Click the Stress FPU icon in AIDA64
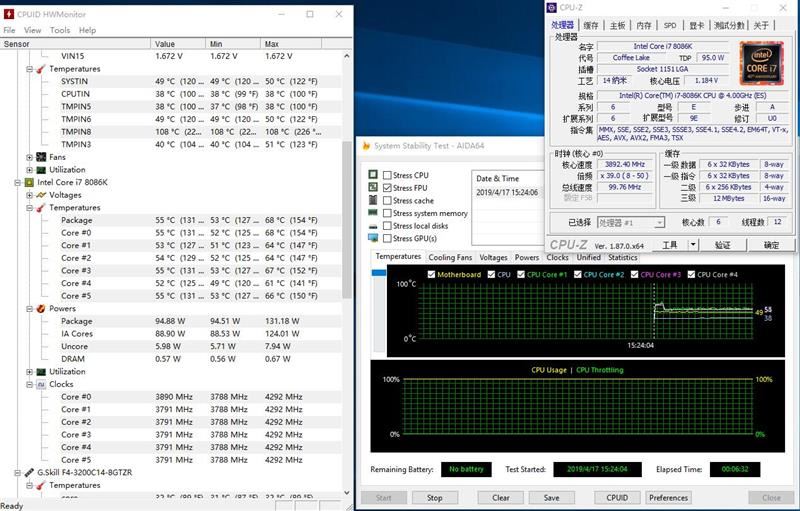800x511 pixels. (373, 188)
